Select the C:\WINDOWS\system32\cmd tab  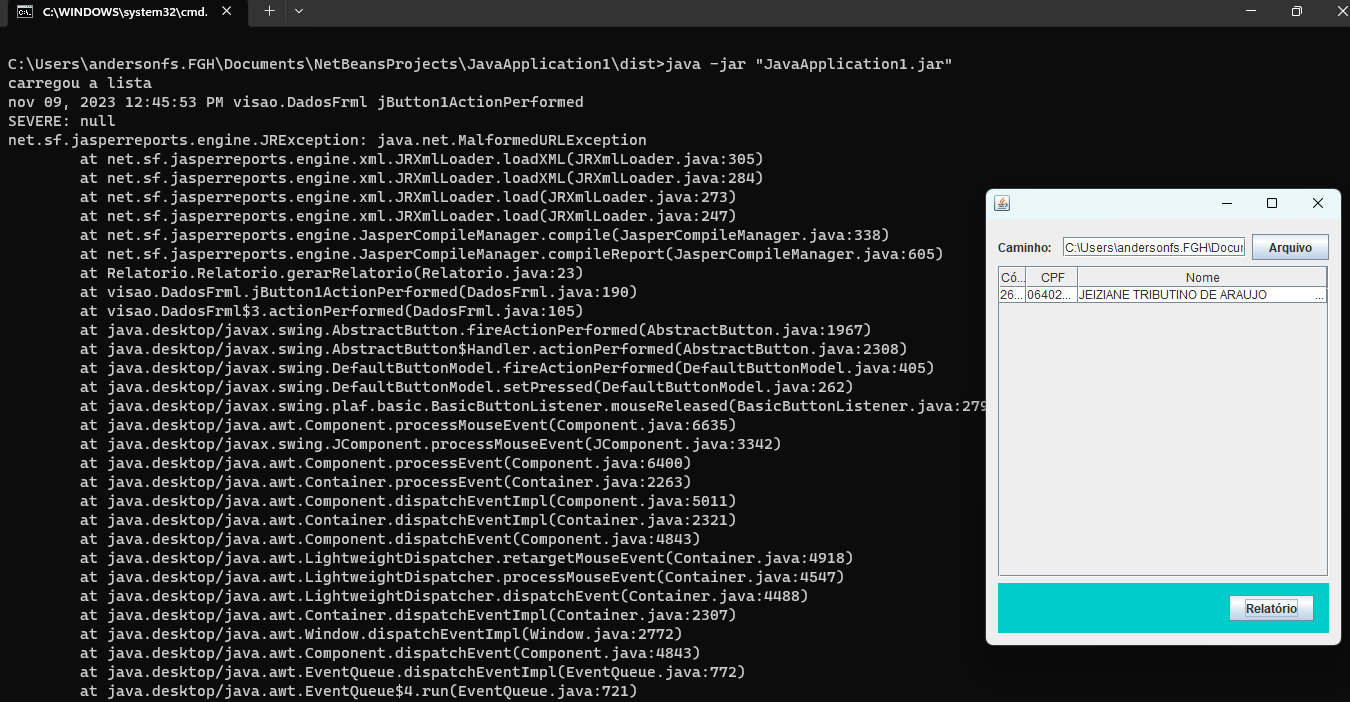[127, 11]
